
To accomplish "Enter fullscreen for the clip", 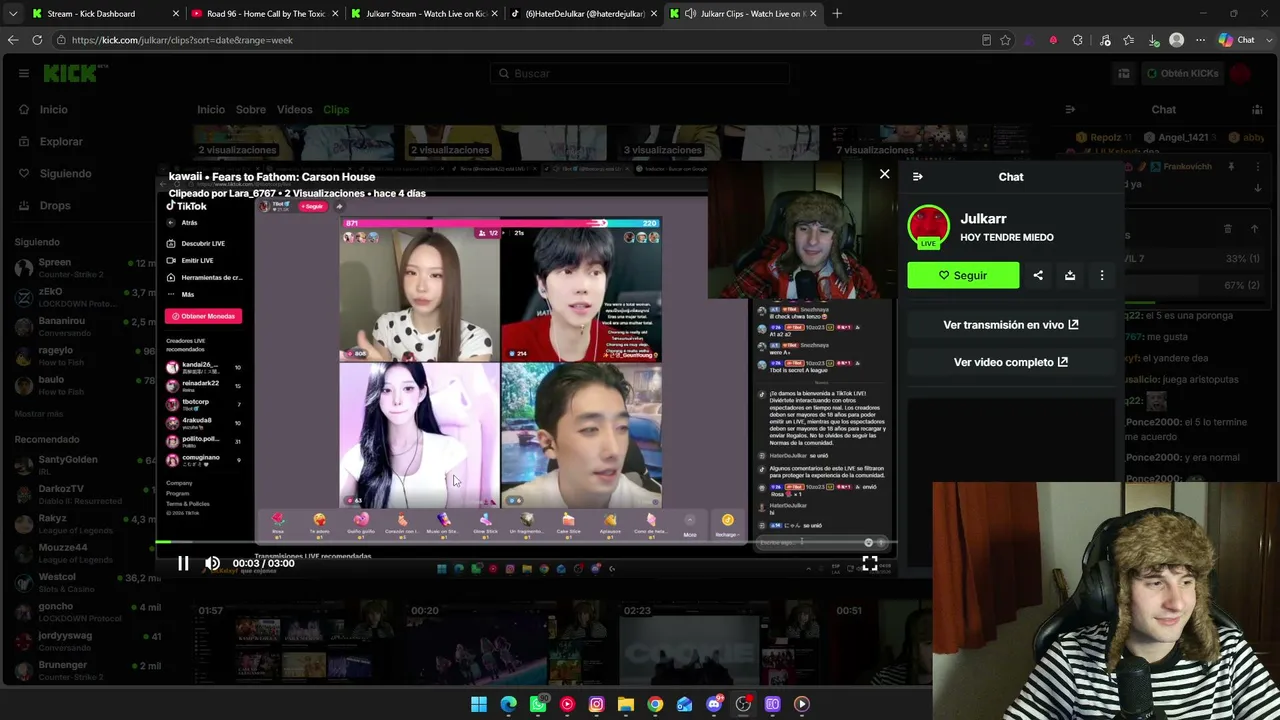I will [x=870, y=564].
